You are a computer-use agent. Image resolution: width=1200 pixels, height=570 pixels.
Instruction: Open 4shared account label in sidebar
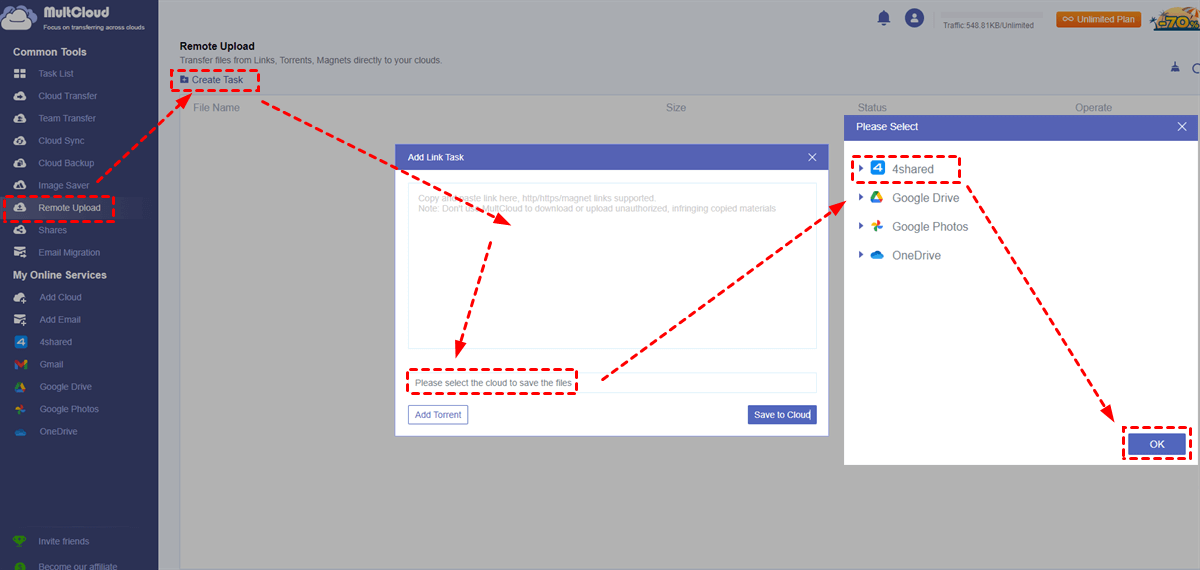56,342
